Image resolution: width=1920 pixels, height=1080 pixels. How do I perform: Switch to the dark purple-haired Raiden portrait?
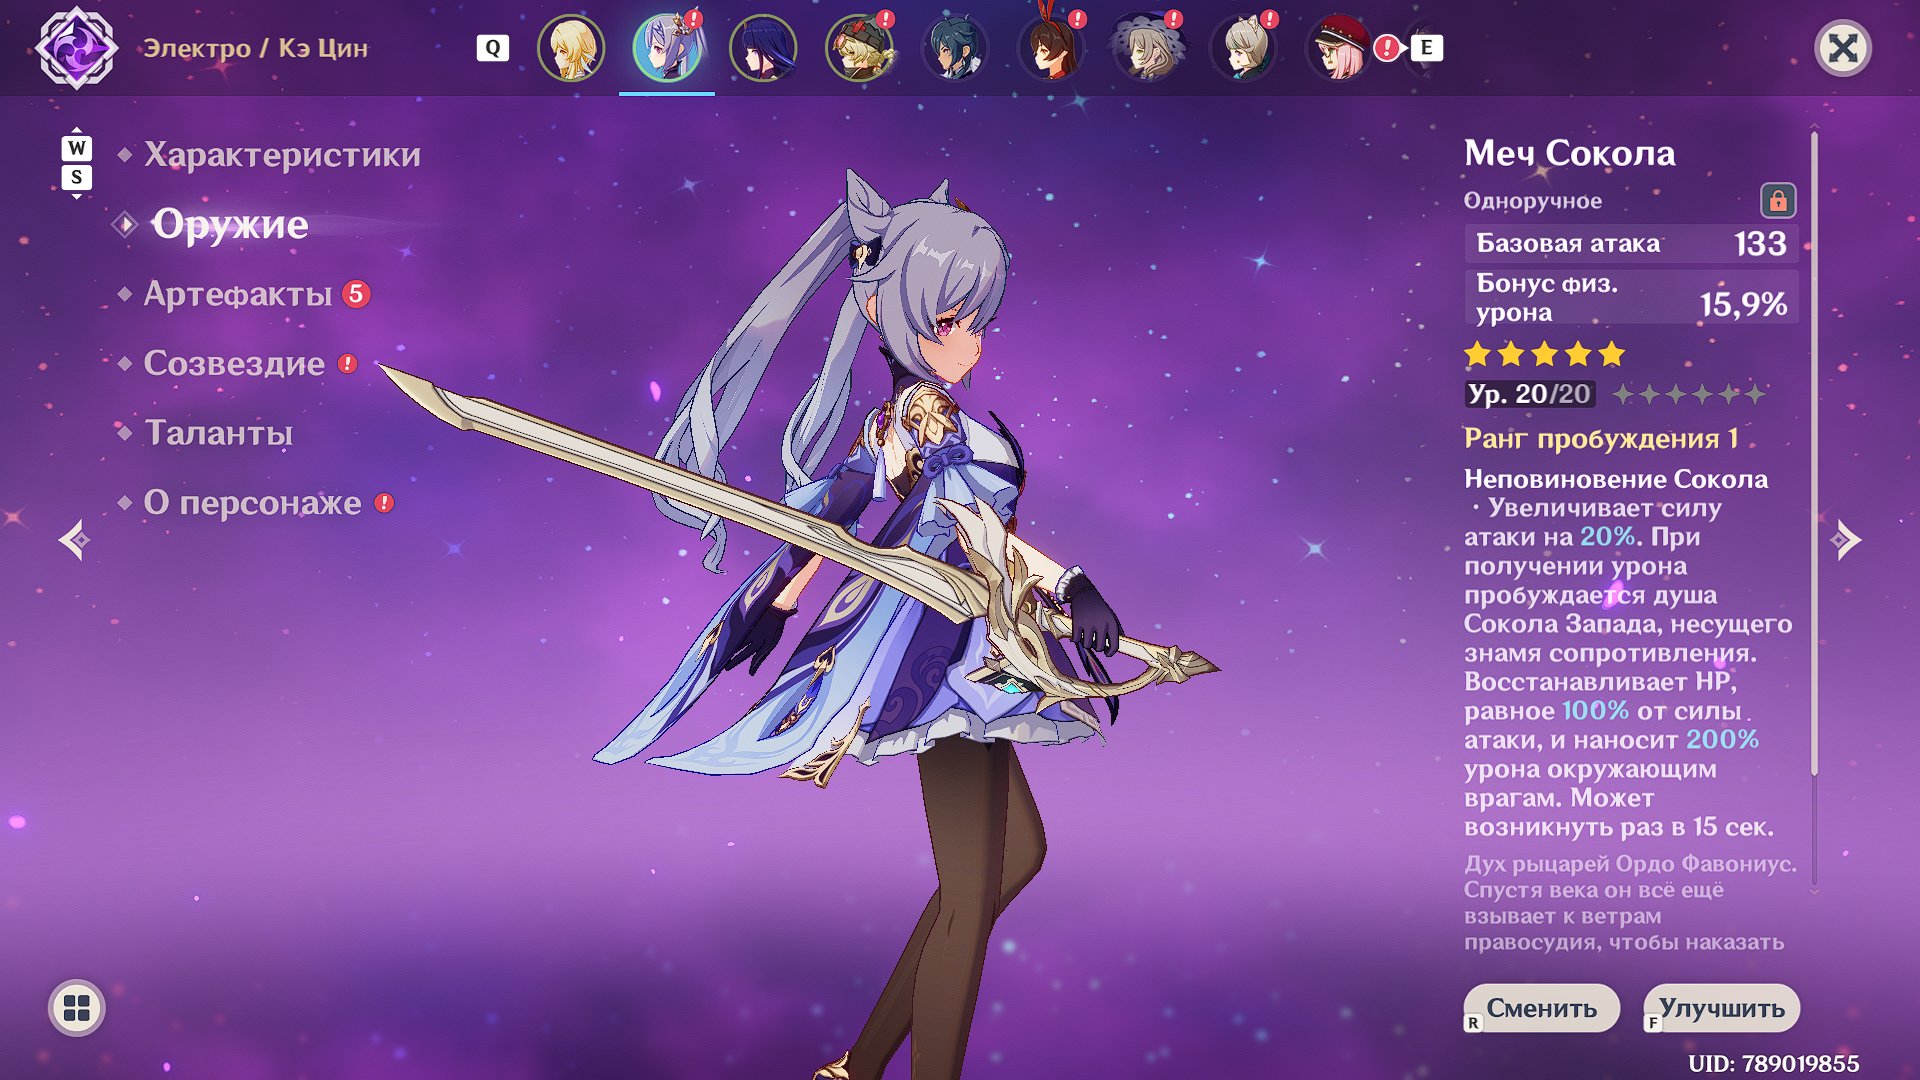tap(763, 48)
